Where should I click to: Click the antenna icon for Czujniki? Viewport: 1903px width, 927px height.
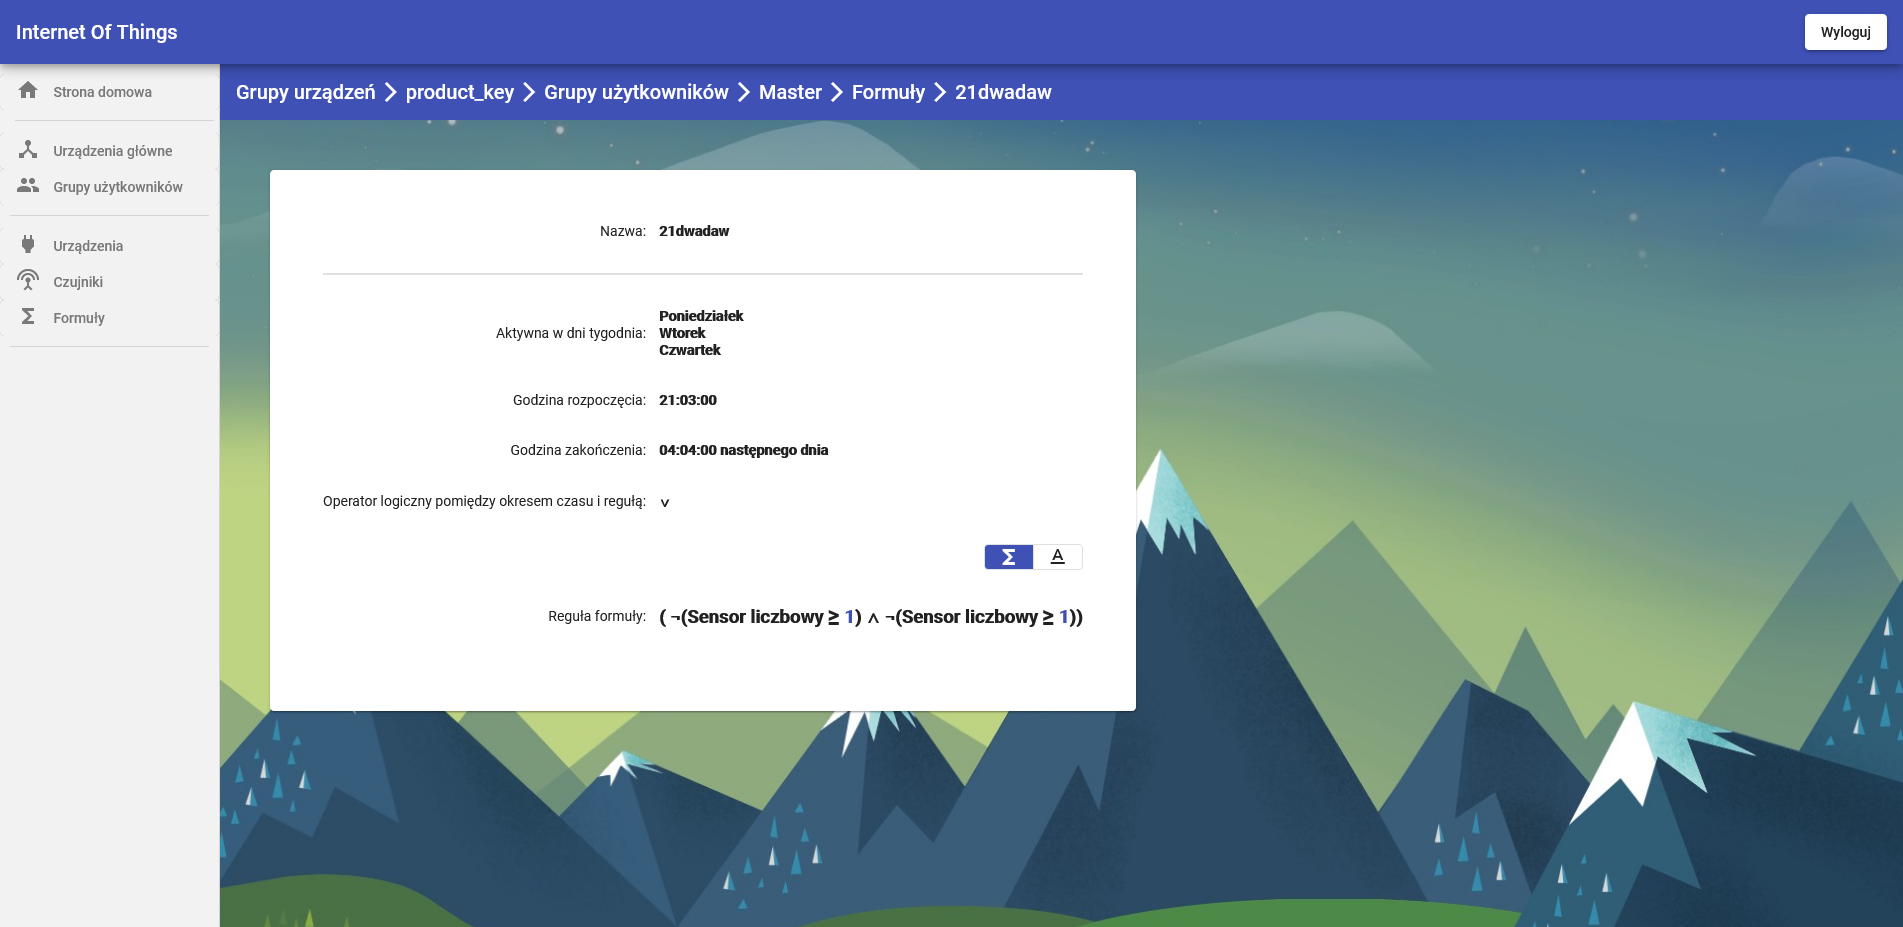[x=28, y=281]
